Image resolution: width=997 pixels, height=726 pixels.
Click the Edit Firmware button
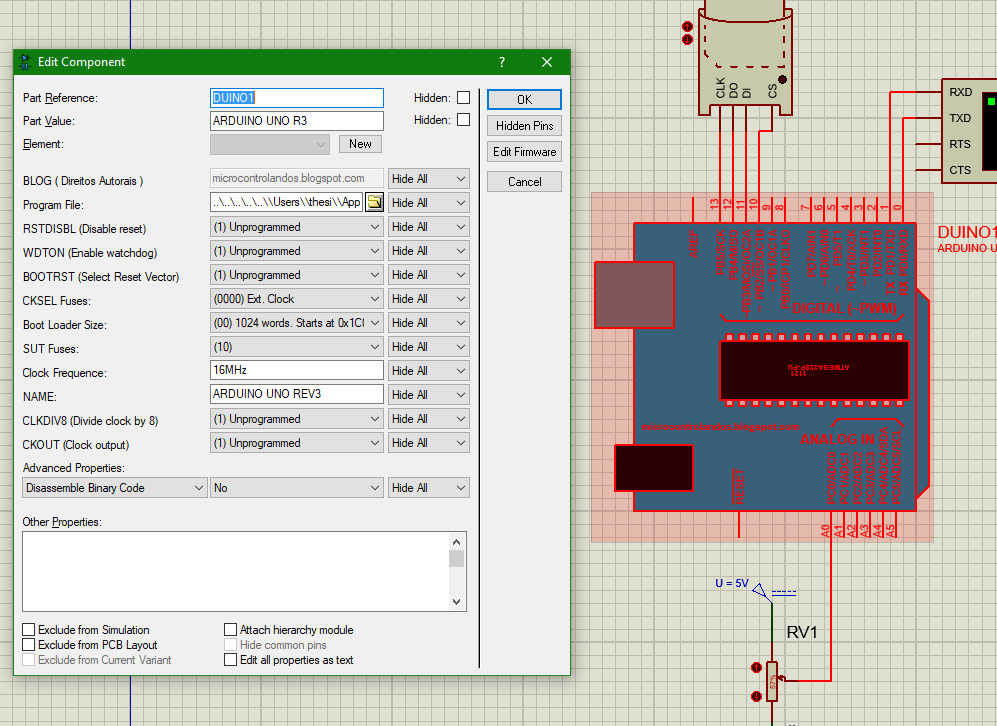click(524, 152)
